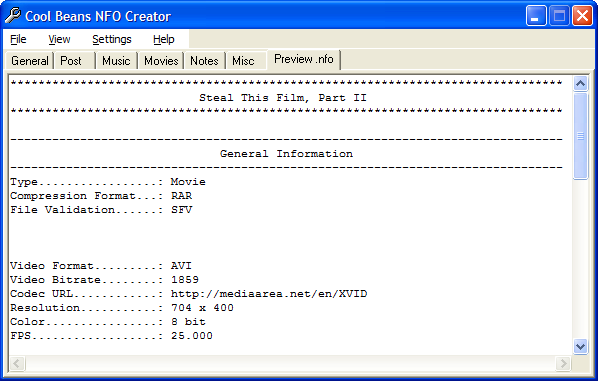598x381 pixels.
Task: Click the Video Bitrate value '1859'
Action: tap(185, 280)
